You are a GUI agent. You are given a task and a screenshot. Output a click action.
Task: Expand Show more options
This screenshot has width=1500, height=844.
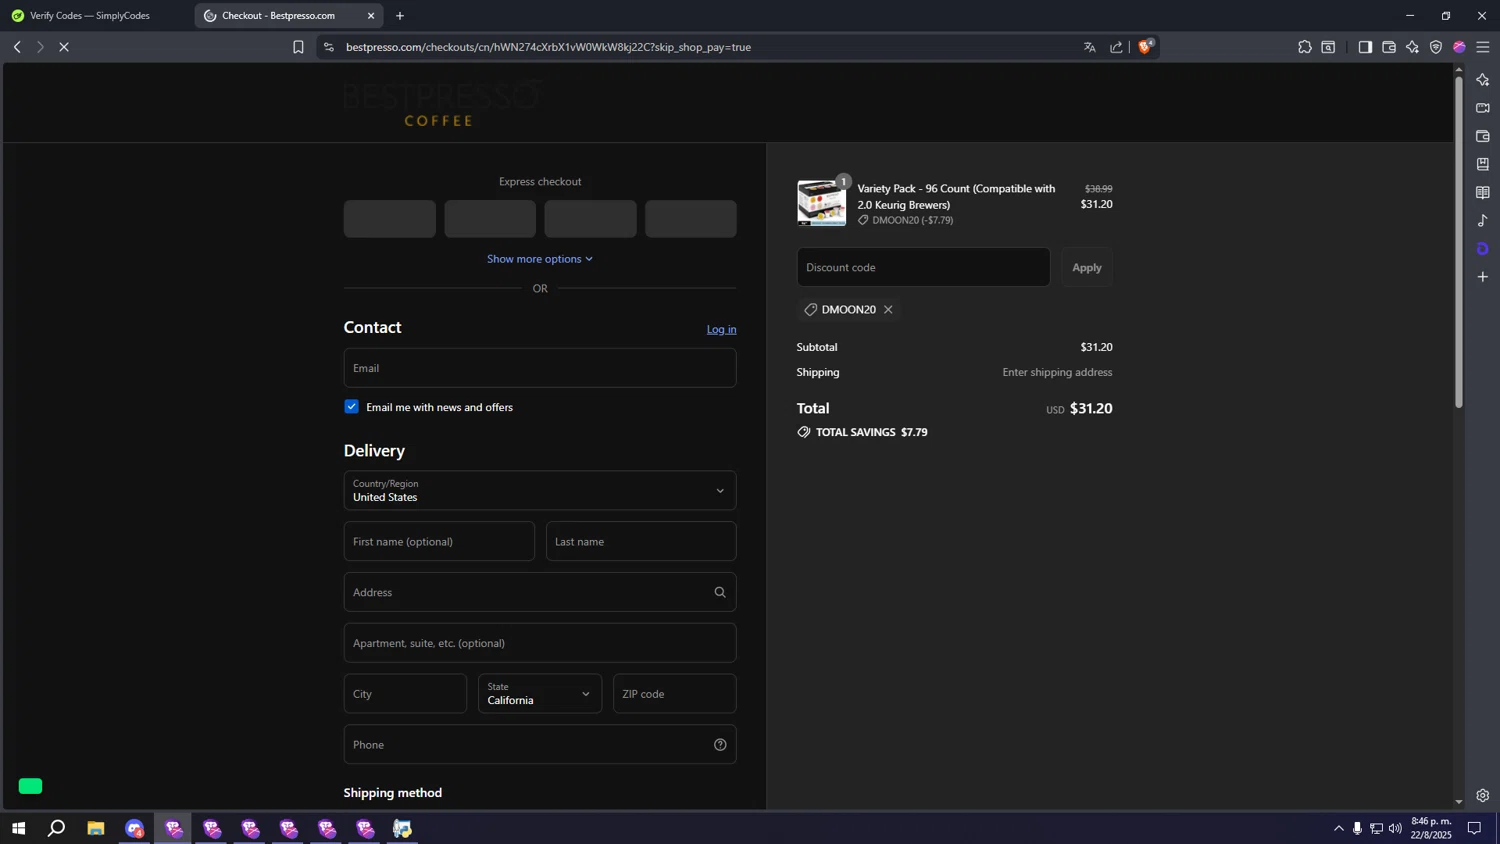(540, 259)
